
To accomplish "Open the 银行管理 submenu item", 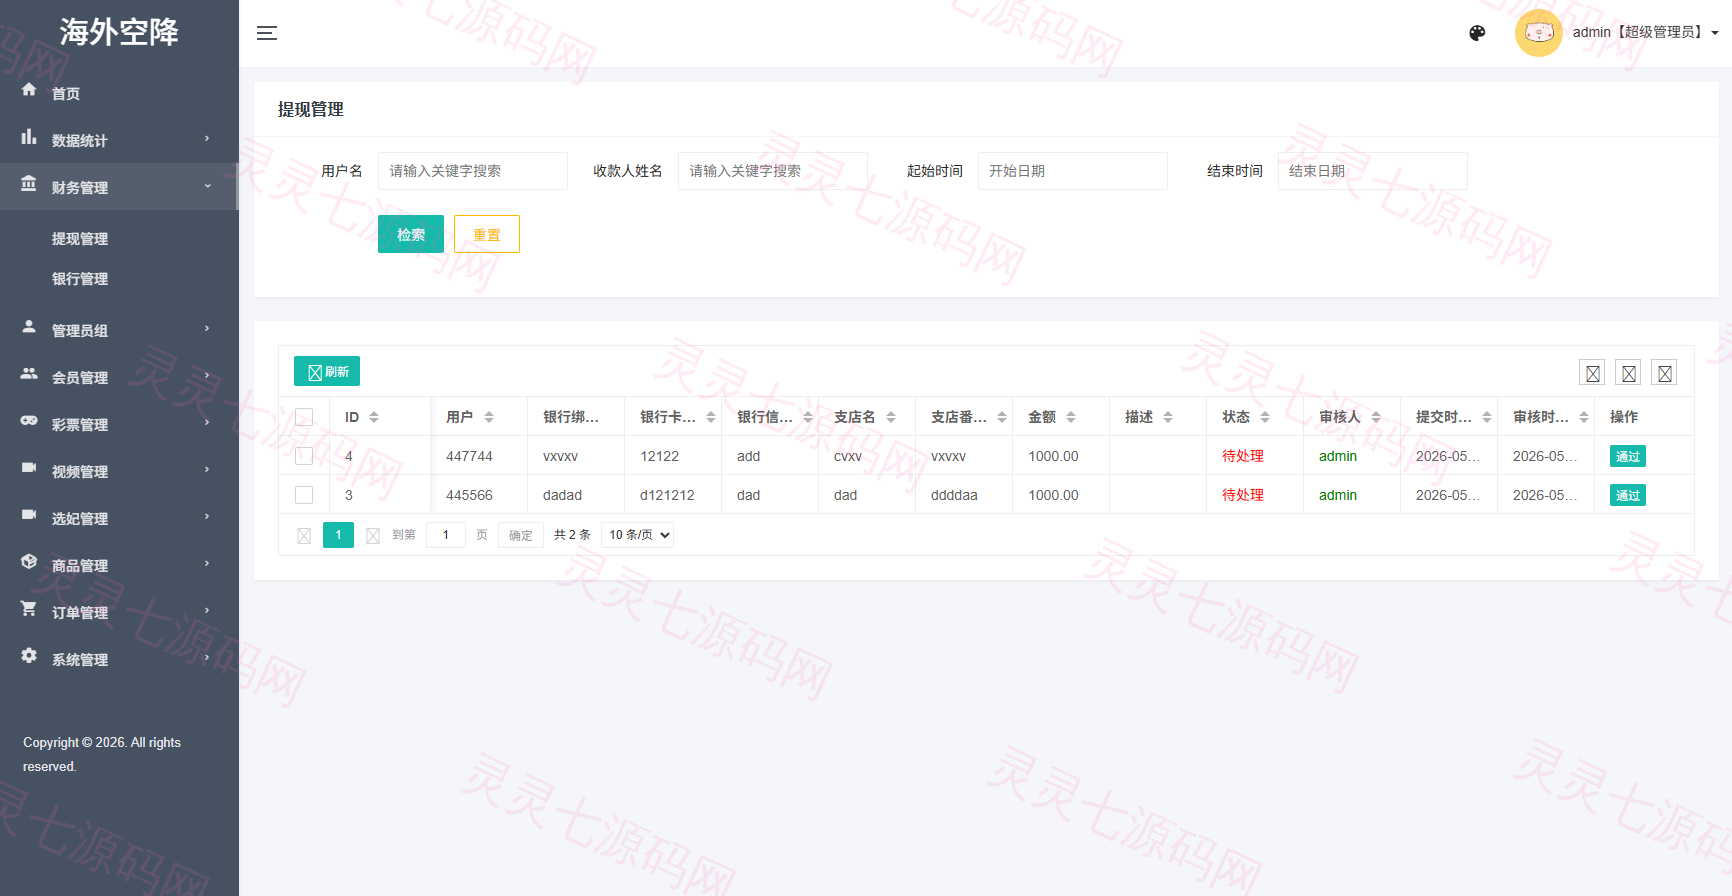I will pos(80,279).
